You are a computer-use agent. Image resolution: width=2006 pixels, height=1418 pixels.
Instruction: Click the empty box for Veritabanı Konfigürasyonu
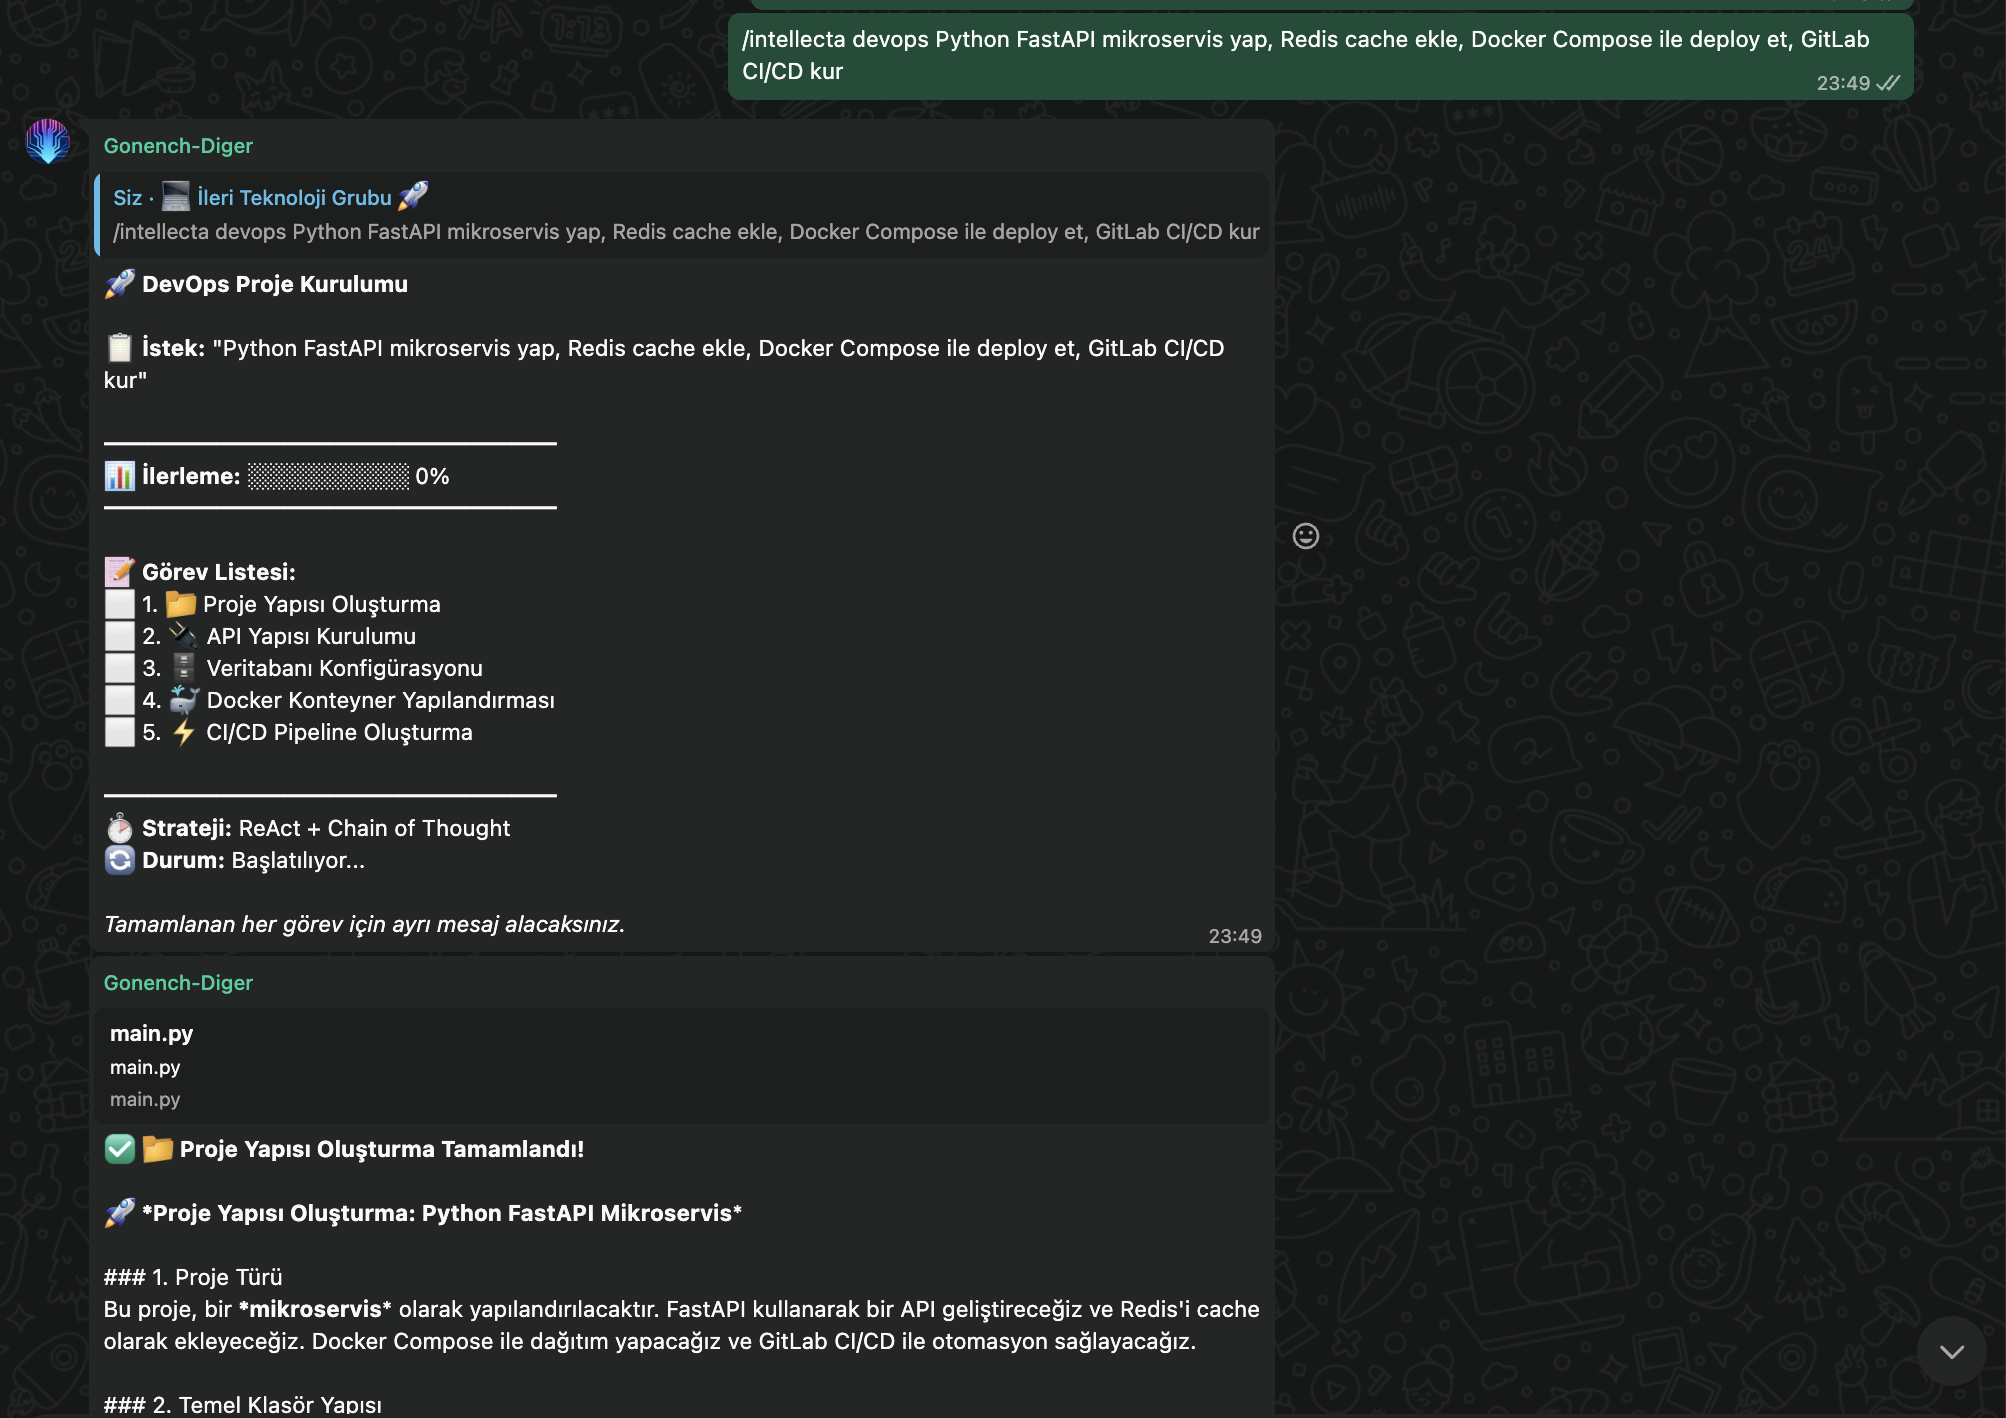[x=119, y=668]
